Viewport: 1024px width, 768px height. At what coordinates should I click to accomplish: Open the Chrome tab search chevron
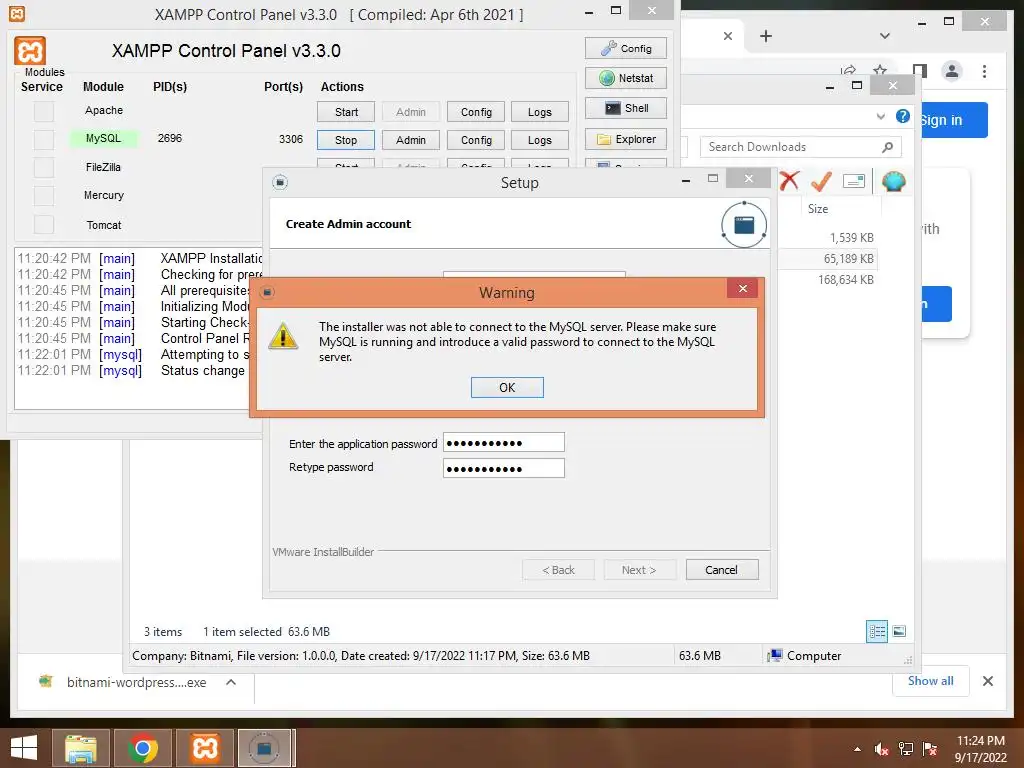tap(885, 36)
